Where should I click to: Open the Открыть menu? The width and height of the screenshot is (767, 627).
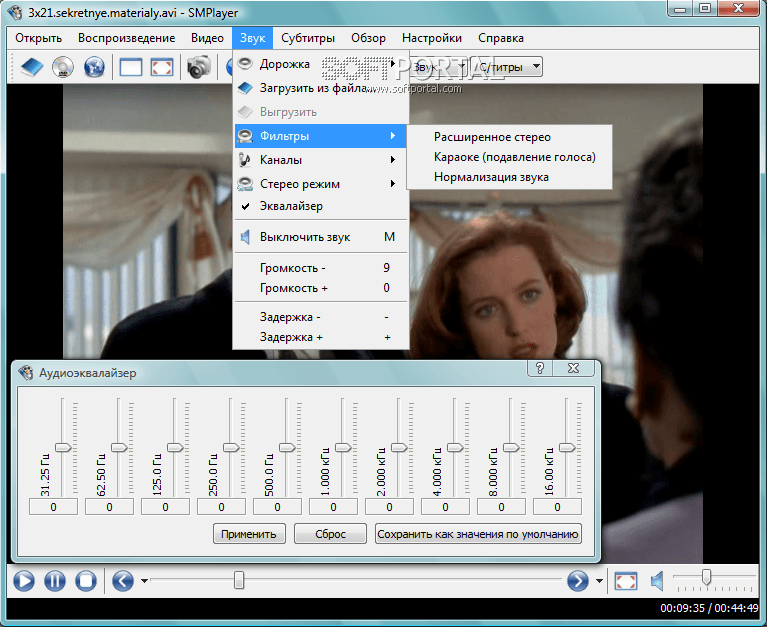pyautogui.click(x=39, y=38)
